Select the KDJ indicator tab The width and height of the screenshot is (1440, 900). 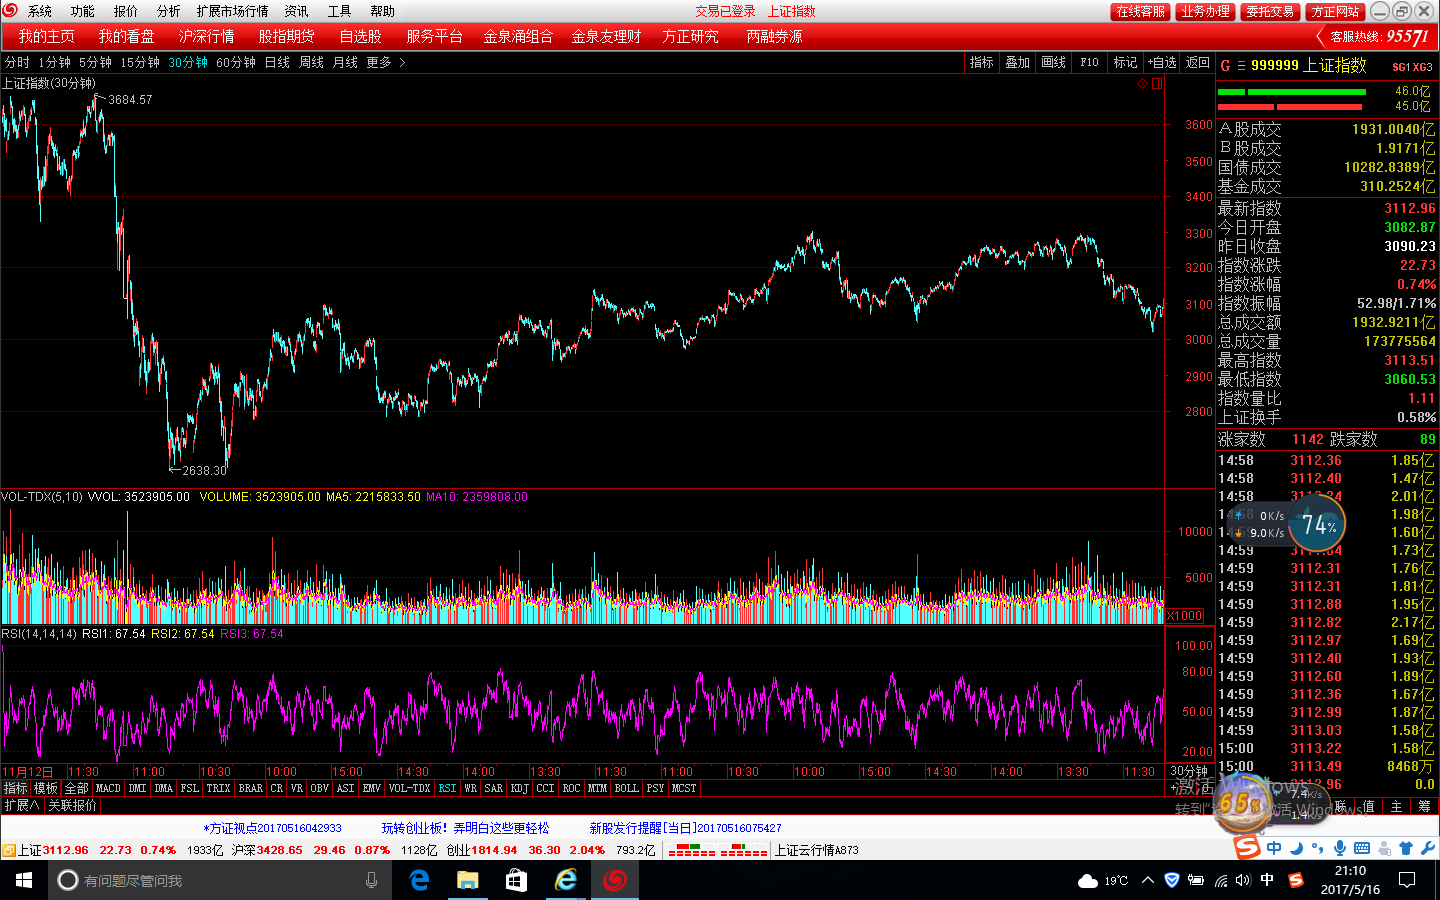[519, 788]
